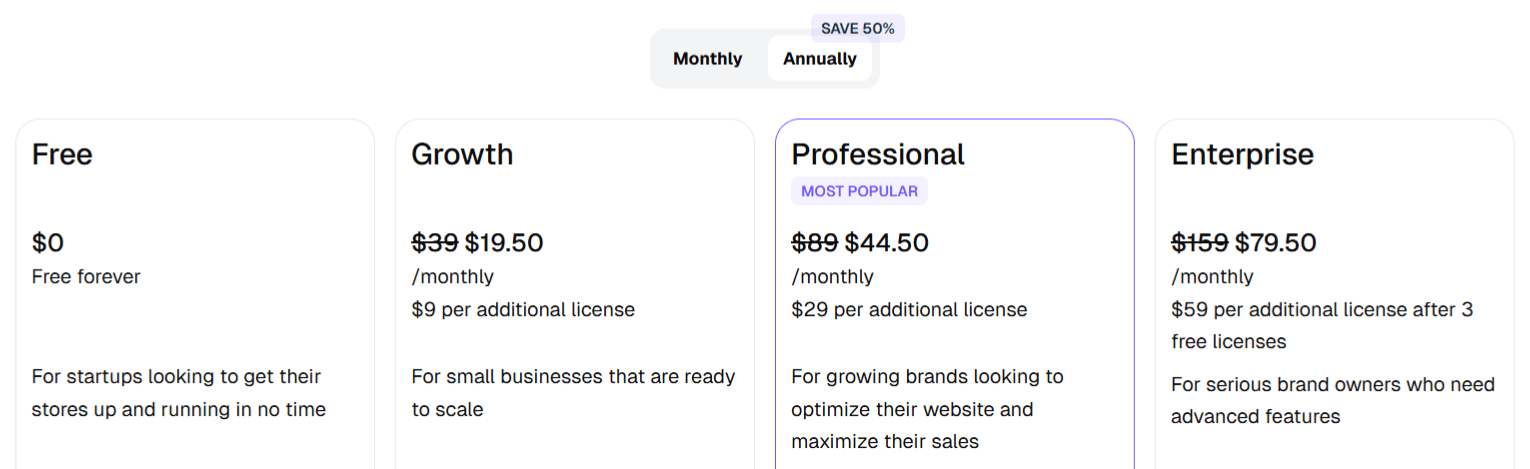Click the $0 price on Free plan
1530x469 pixels.
click(48, 243)
